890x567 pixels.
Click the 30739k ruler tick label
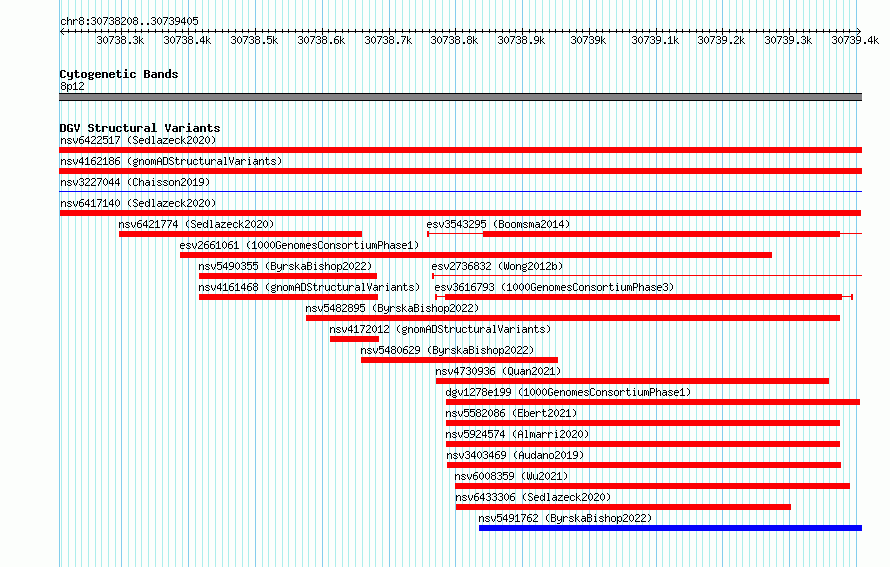click(588, 40)
